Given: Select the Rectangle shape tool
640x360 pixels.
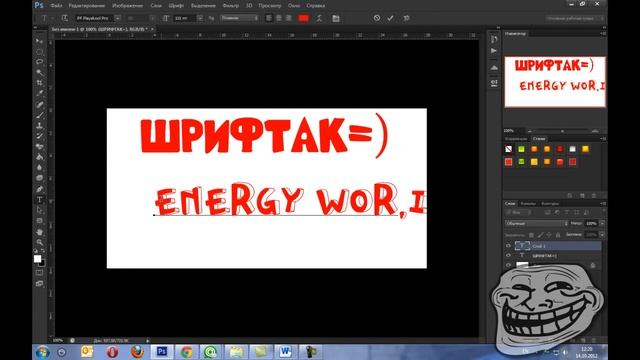Looking at the screenshot, I should pyautogui.click(x=39, y=221).
